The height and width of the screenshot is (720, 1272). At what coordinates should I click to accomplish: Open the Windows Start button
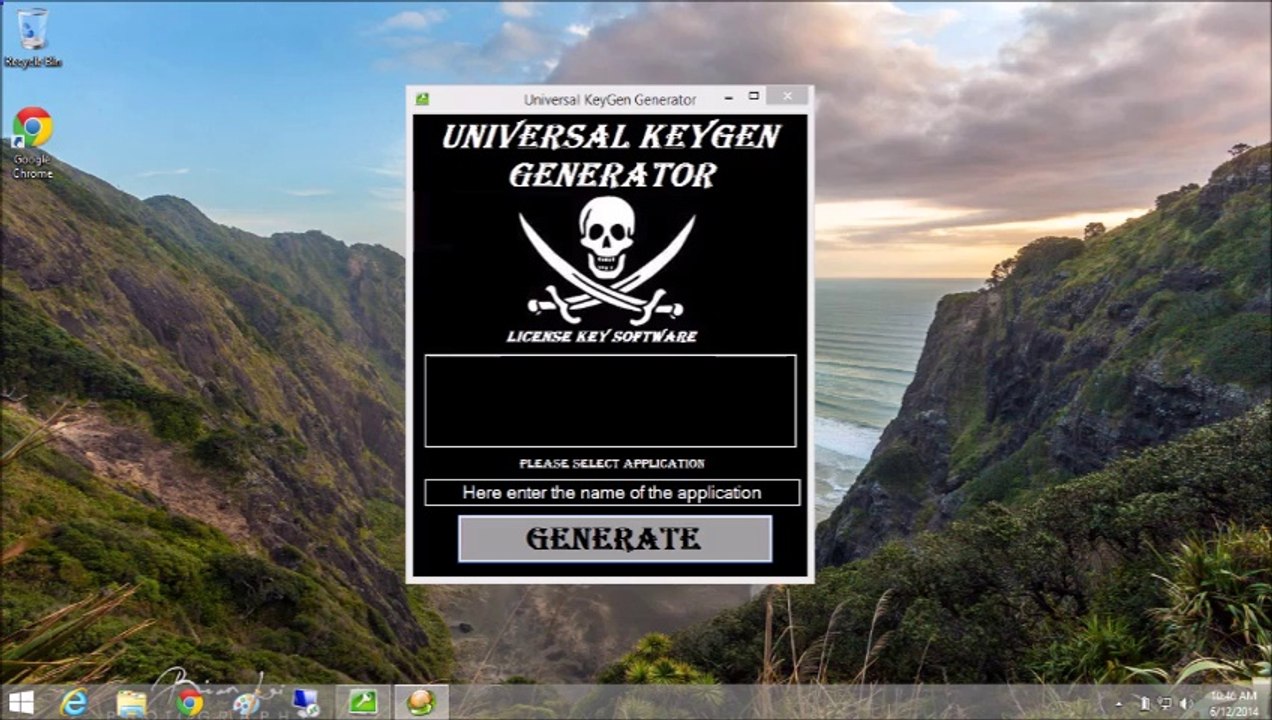click(21, 702)
